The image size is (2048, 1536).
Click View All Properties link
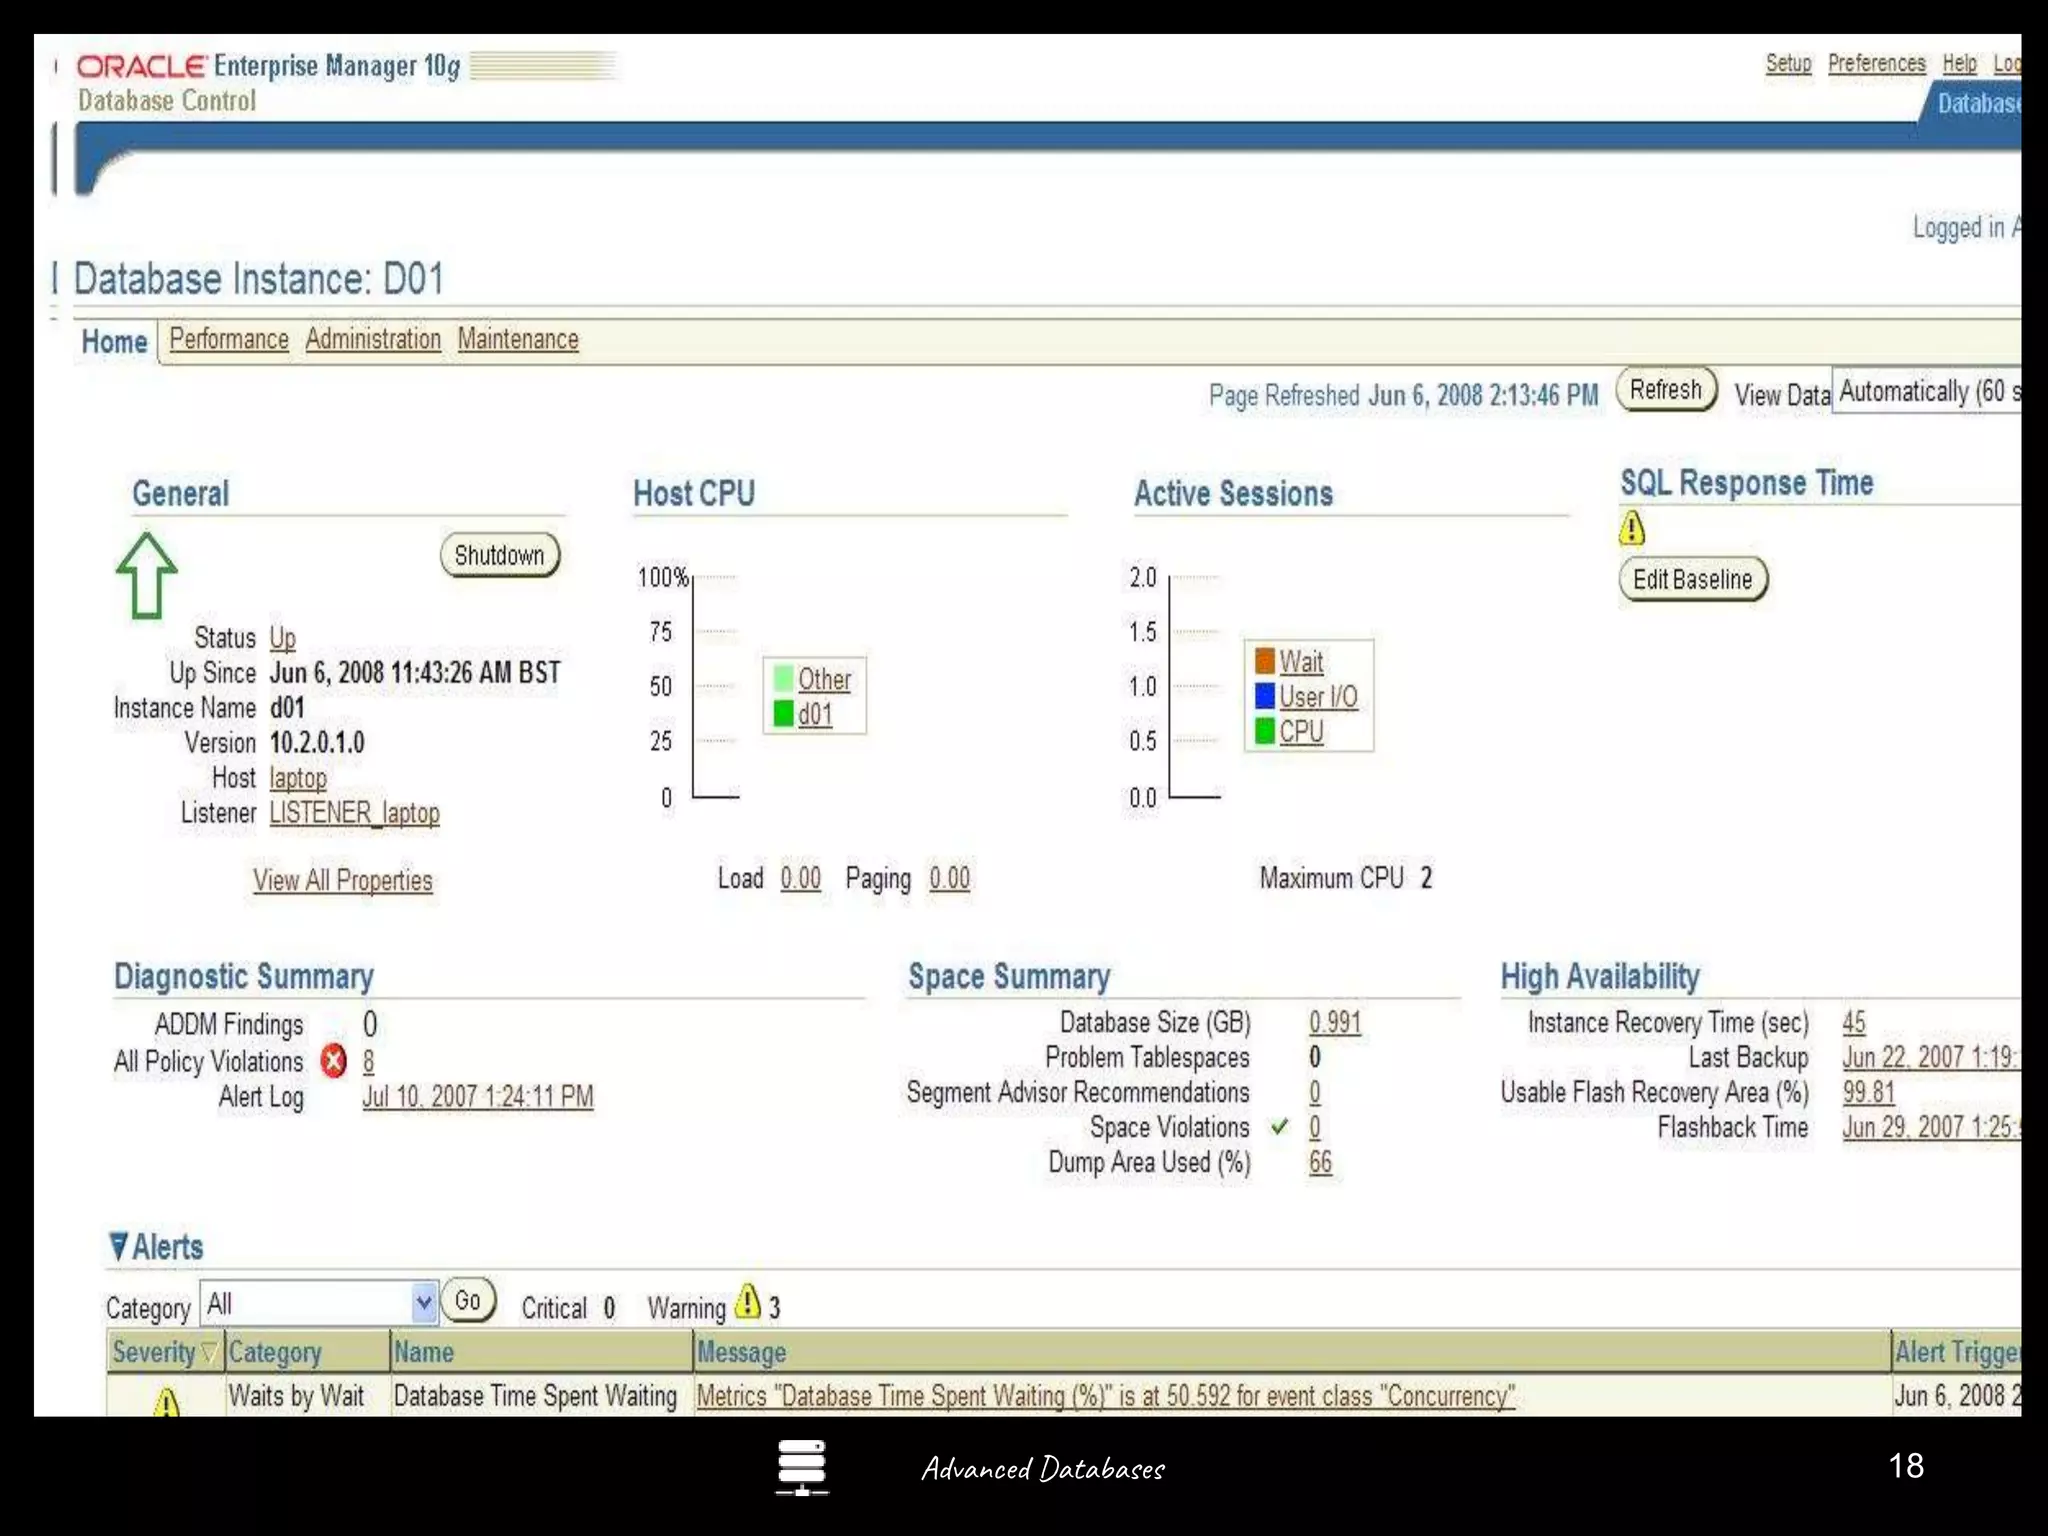coord(342,880)
